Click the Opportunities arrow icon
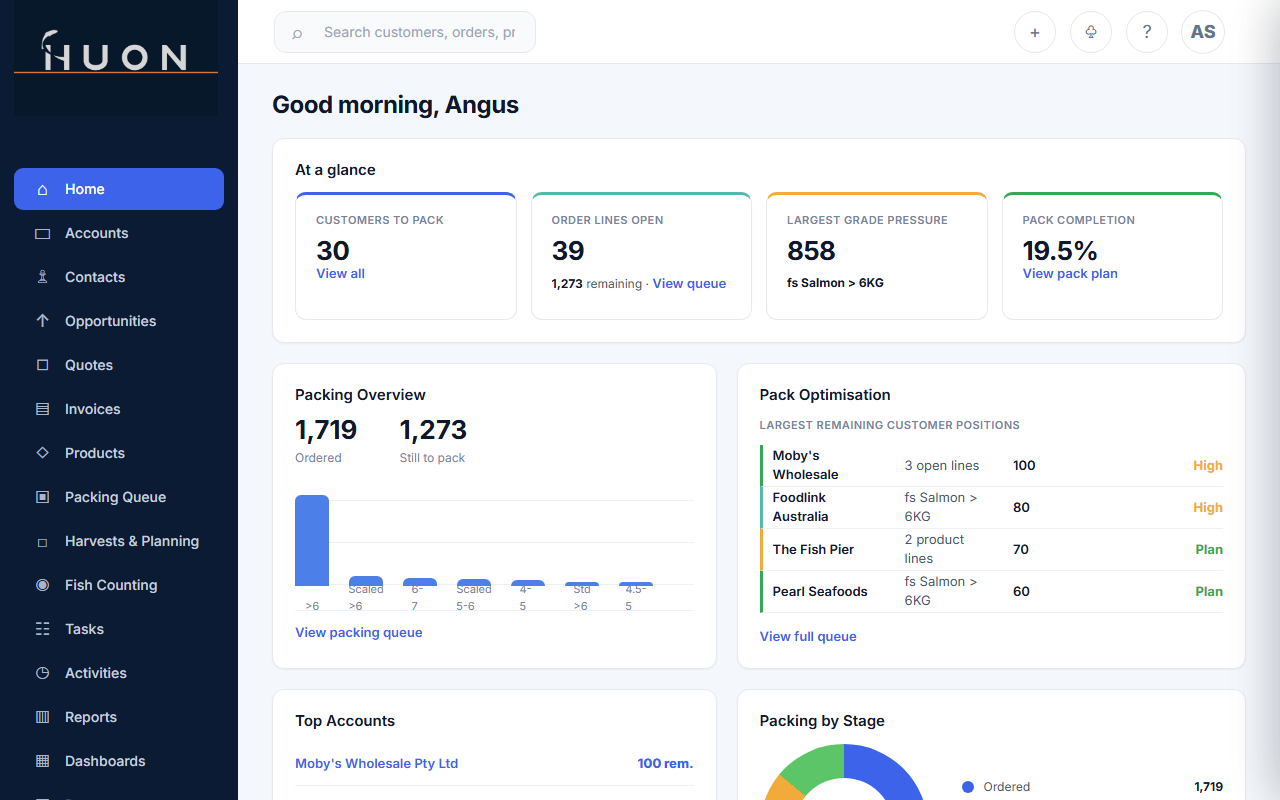This screenshot has height=800, width=1280. (x=42, y=321)
